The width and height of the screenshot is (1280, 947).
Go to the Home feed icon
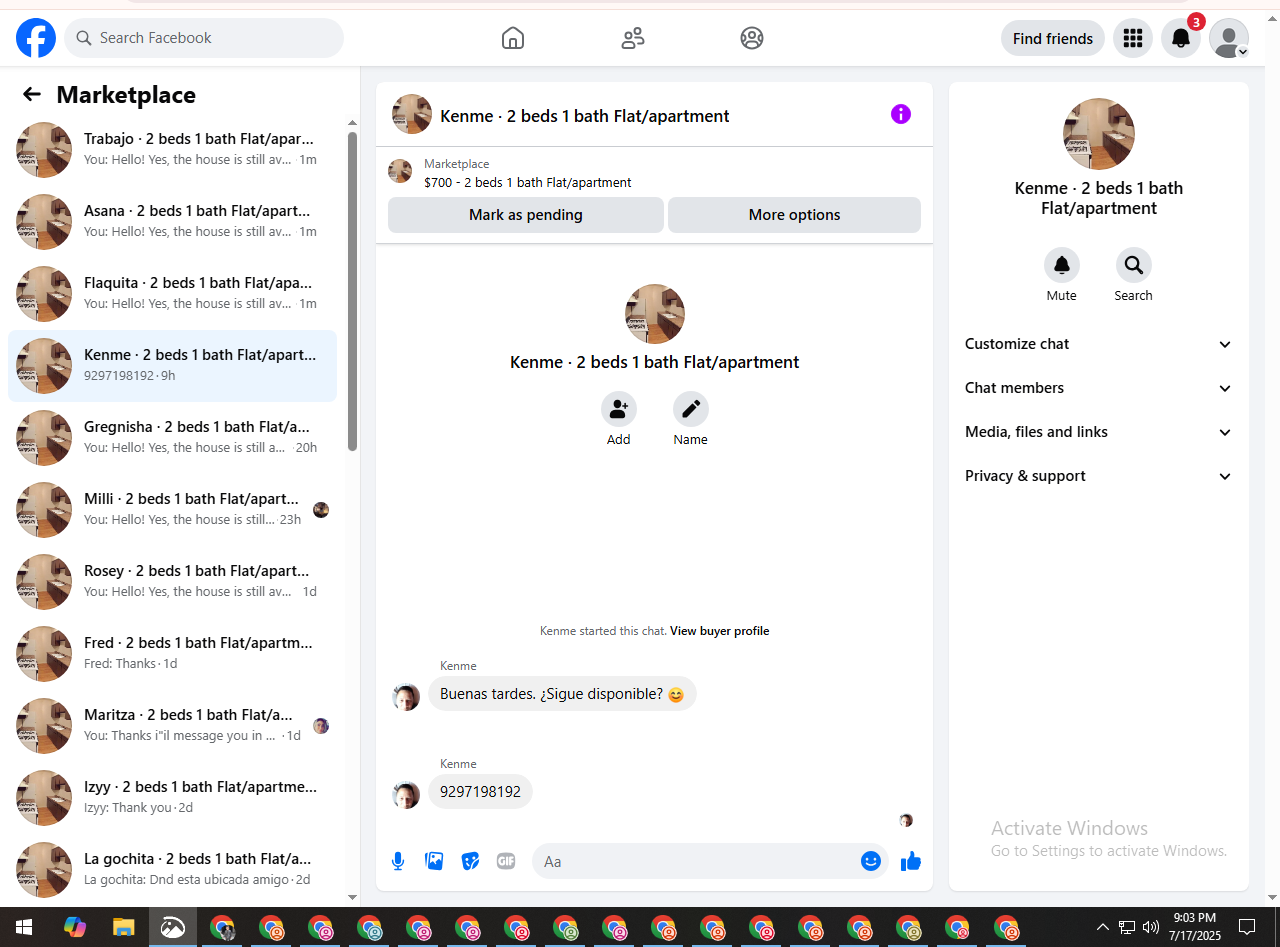click(x=512, y=38)
